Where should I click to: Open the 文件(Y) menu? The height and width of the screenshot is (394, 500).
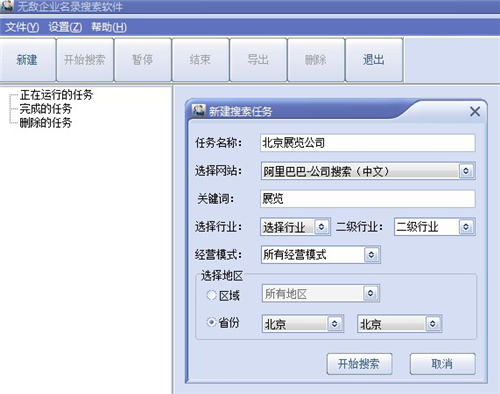[x=22, y=27]
